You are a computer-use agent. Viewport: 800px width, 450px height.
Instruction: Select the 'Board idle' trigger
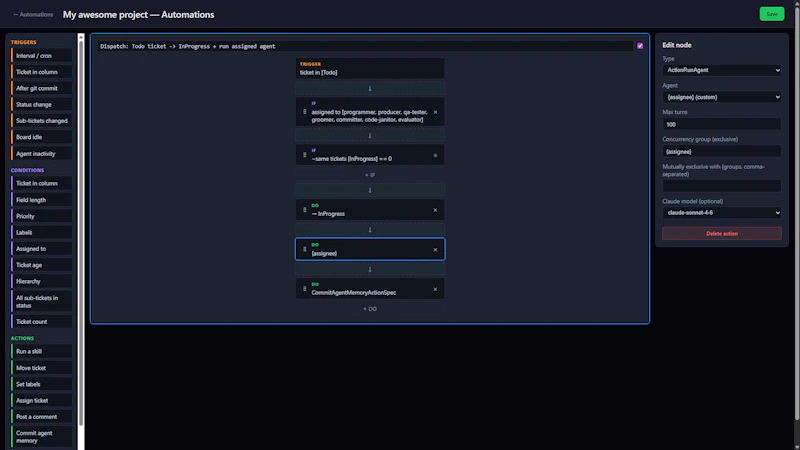(41, 137)
